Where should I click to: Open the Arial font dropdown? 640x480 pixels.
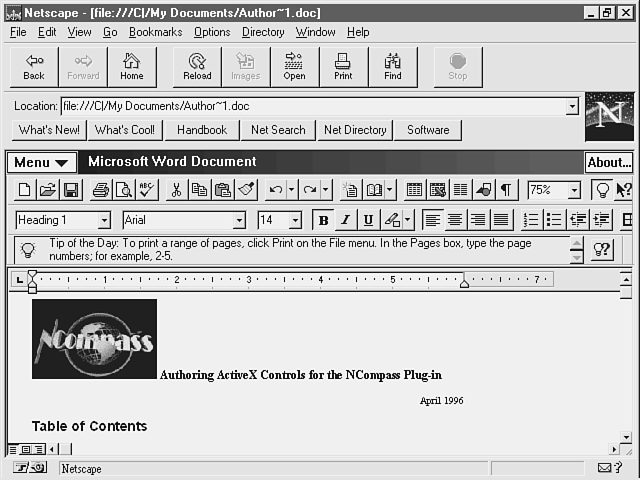coord(239,220)
